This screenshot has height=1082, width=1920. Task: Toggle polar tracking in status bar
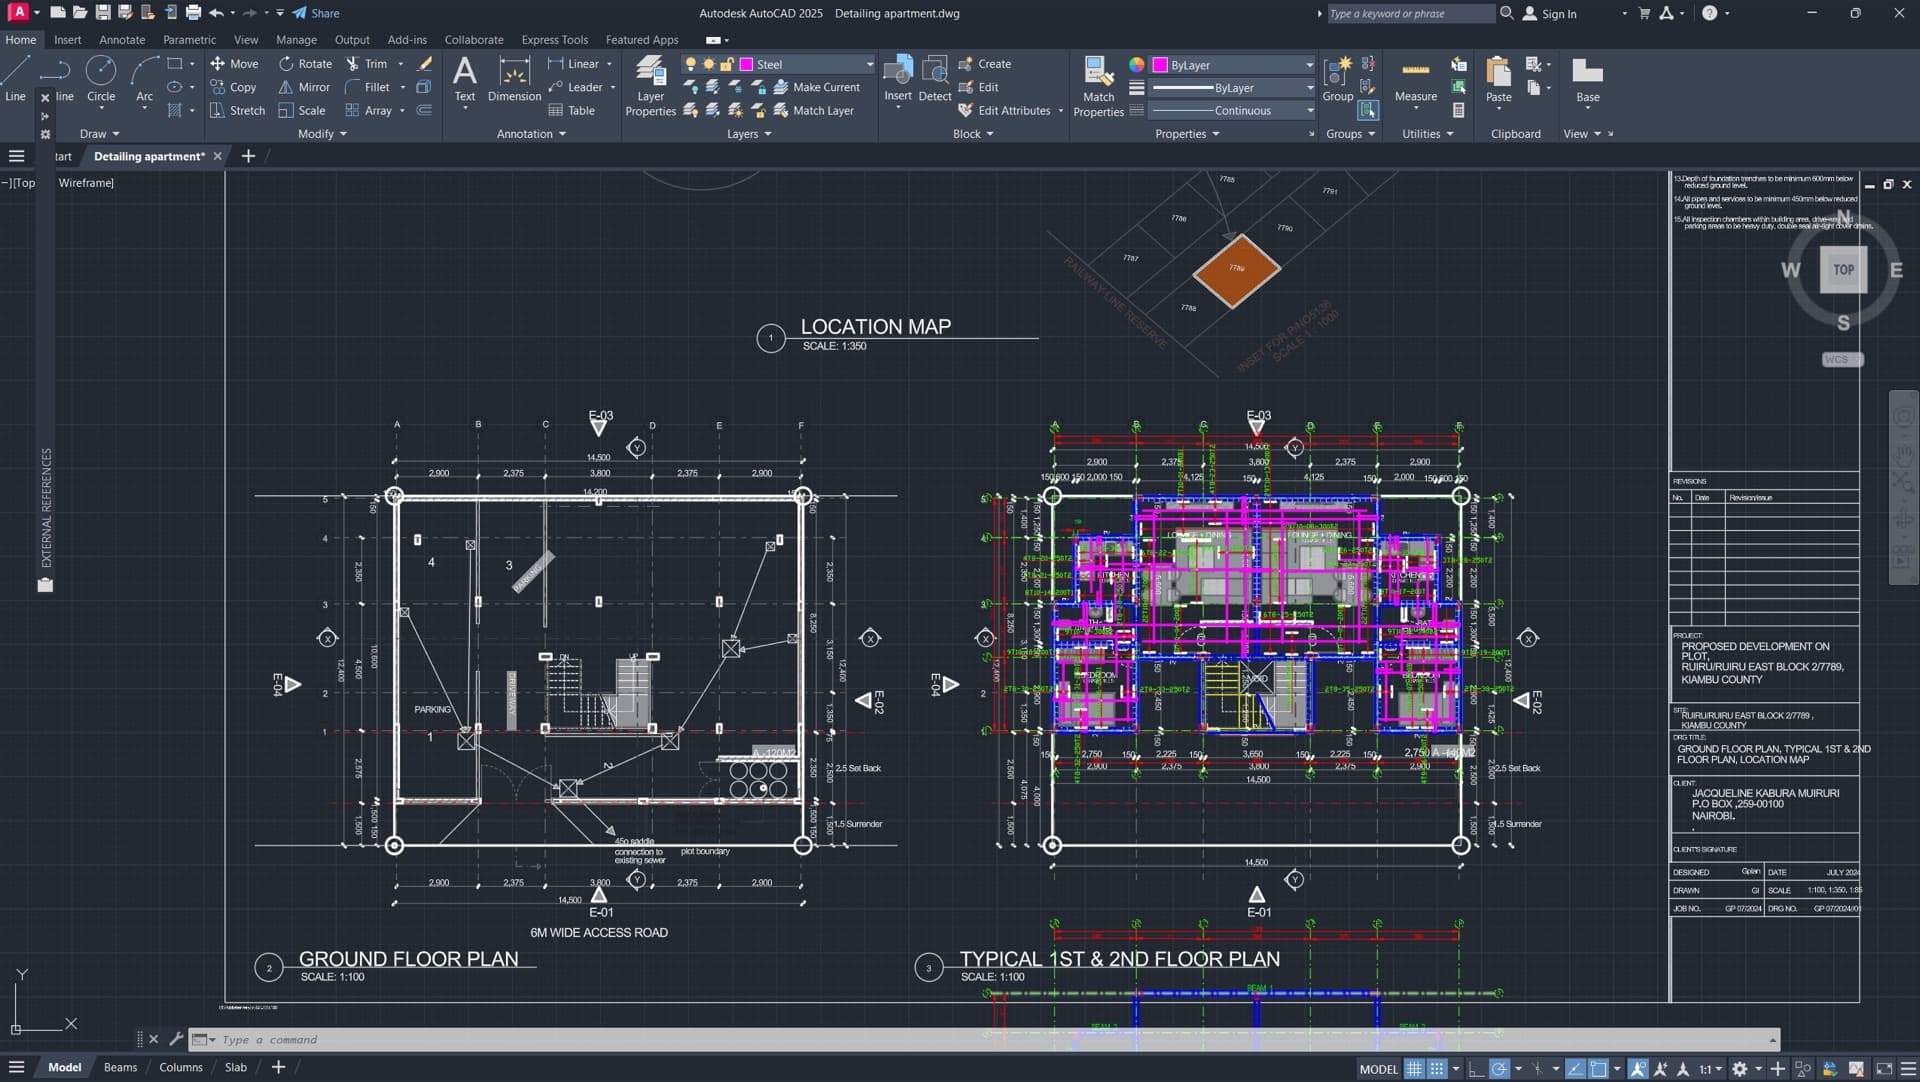pyautogui.click(x=1499, y=1069)
